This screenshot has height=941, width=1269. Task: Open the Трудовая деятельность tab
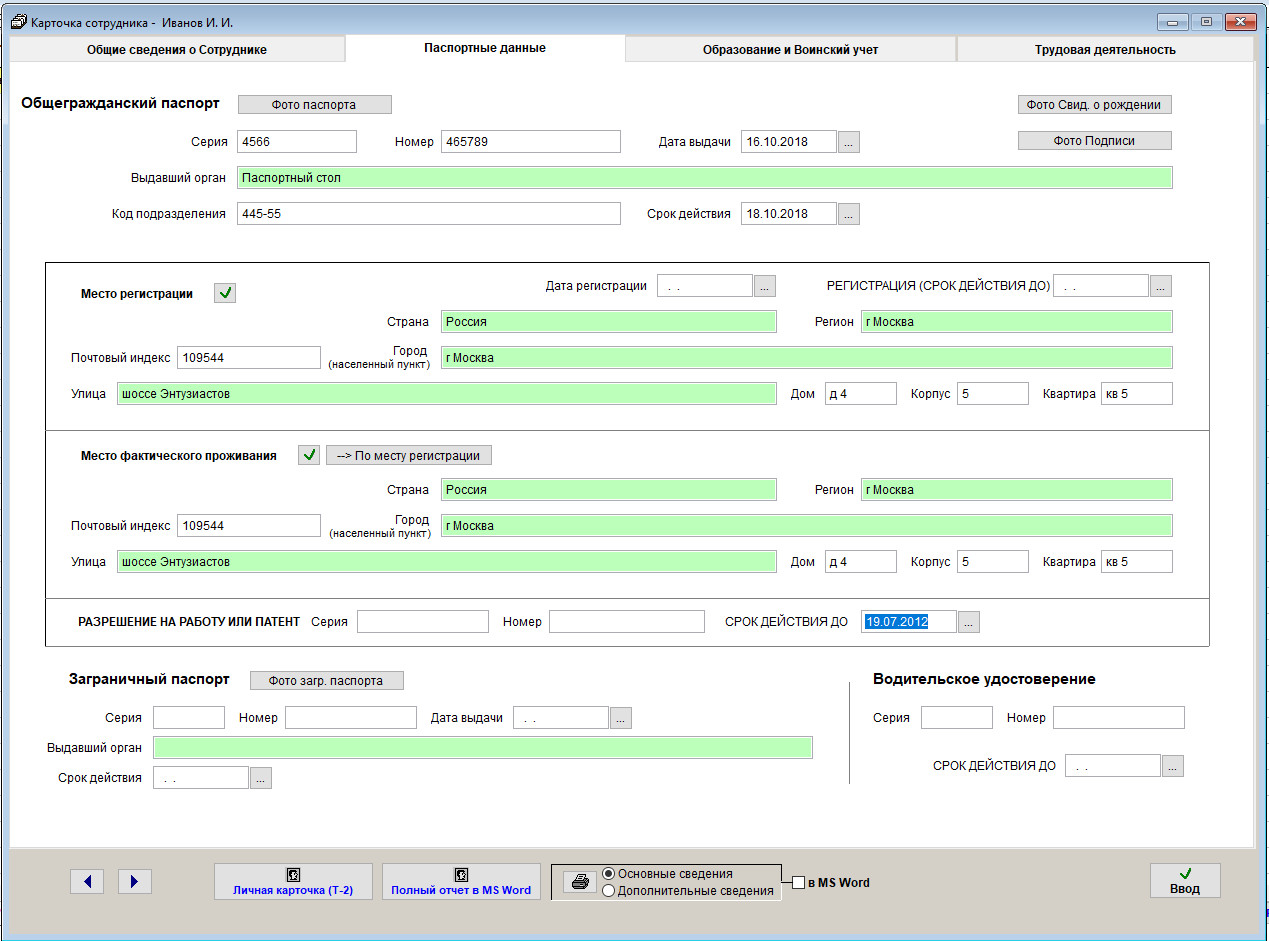click(1104, 49)
